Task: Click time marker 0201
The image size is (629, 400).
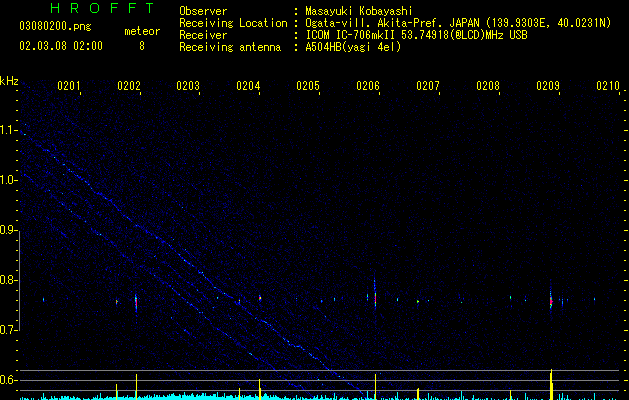Action: [x=69, y=86]
